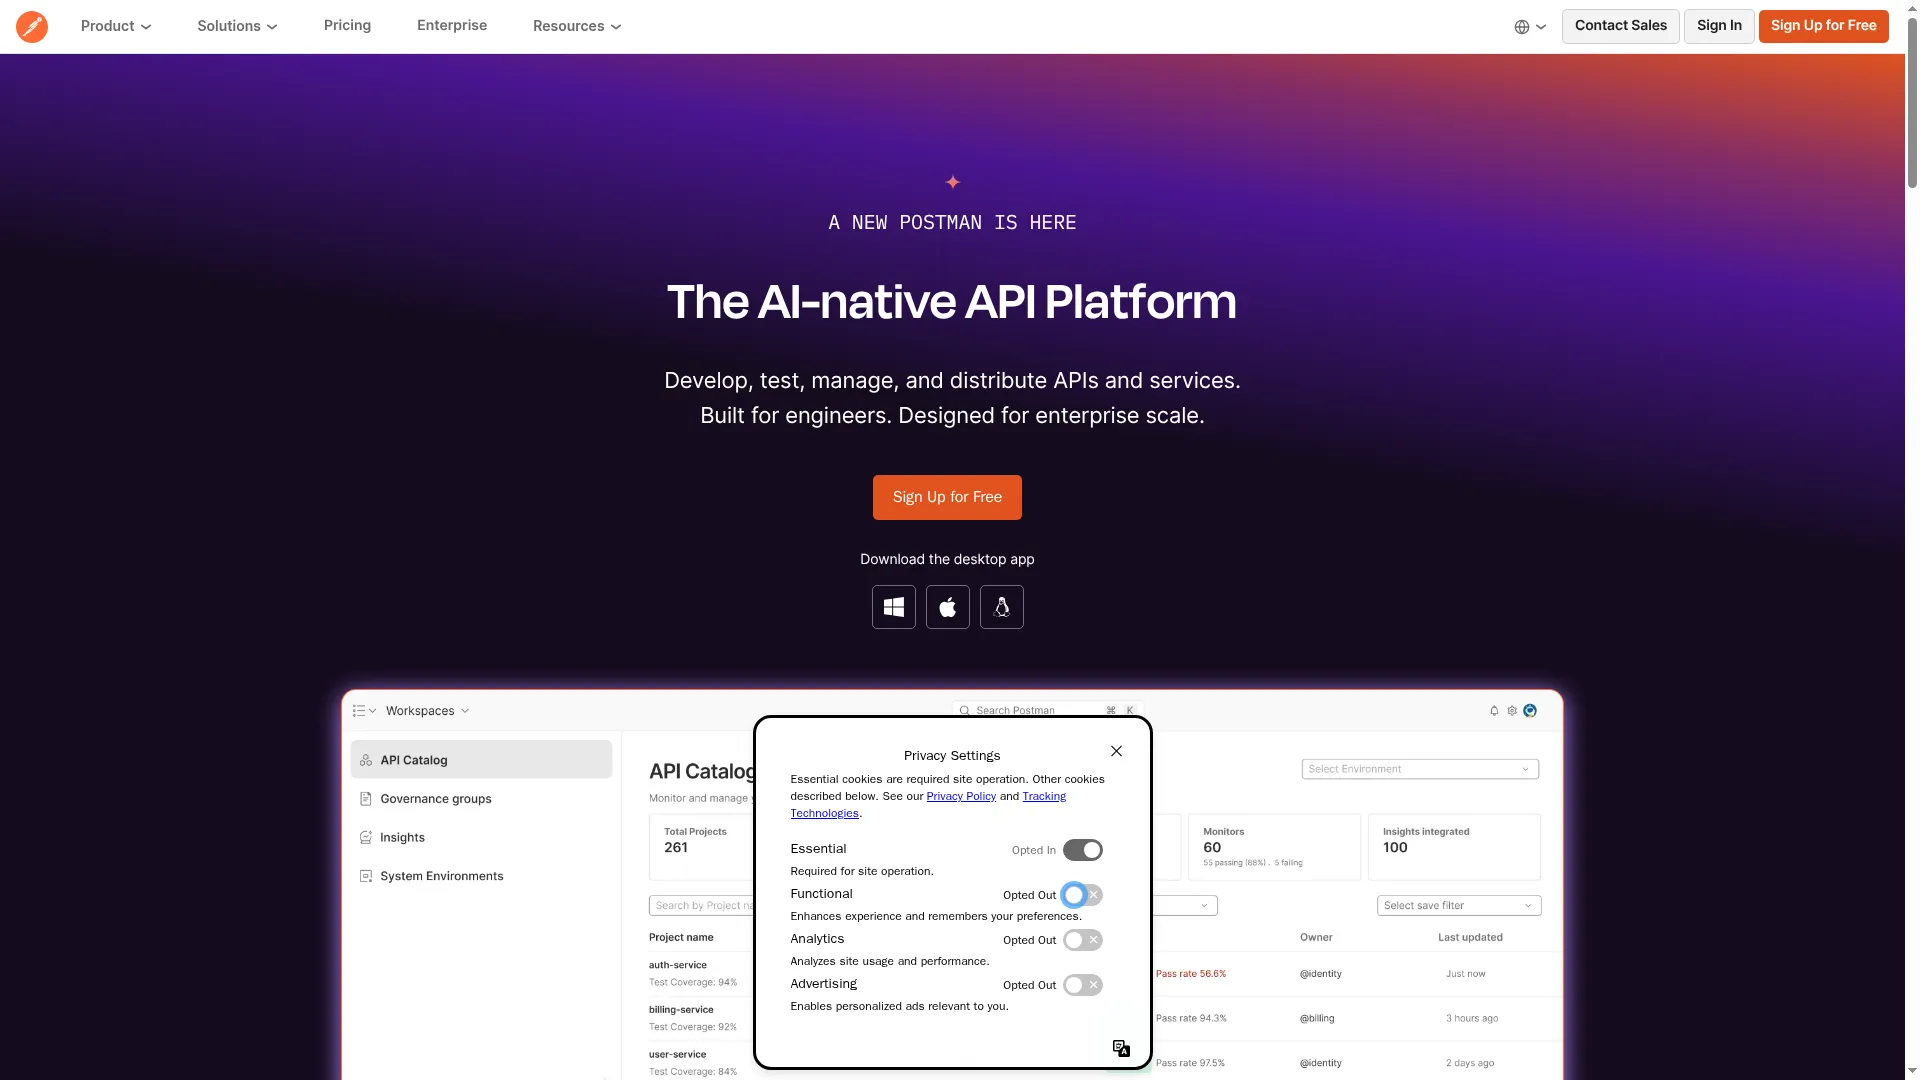This screenshot has width=1920, height=1080.
Task: Click the Insights integrated 100 card
Action: tap(1454, 847)
